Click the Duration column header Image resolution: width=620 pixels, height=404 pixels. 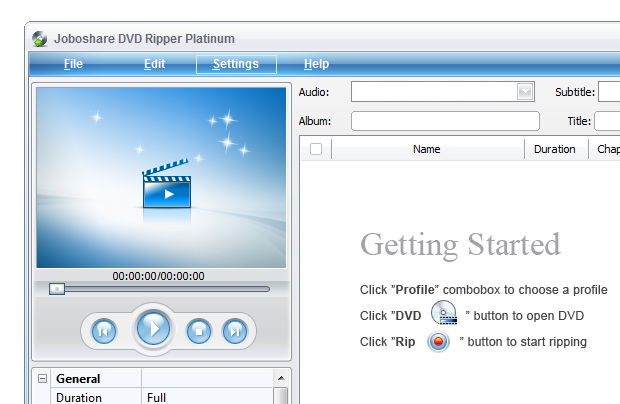[x=556, y=149]
